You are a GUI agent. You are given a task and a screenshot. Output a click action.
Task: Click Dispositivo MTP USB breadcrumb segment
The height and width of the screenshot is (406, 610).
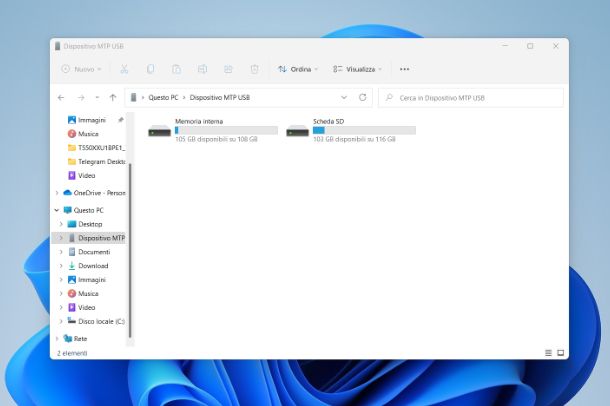[x=219, y=98]
